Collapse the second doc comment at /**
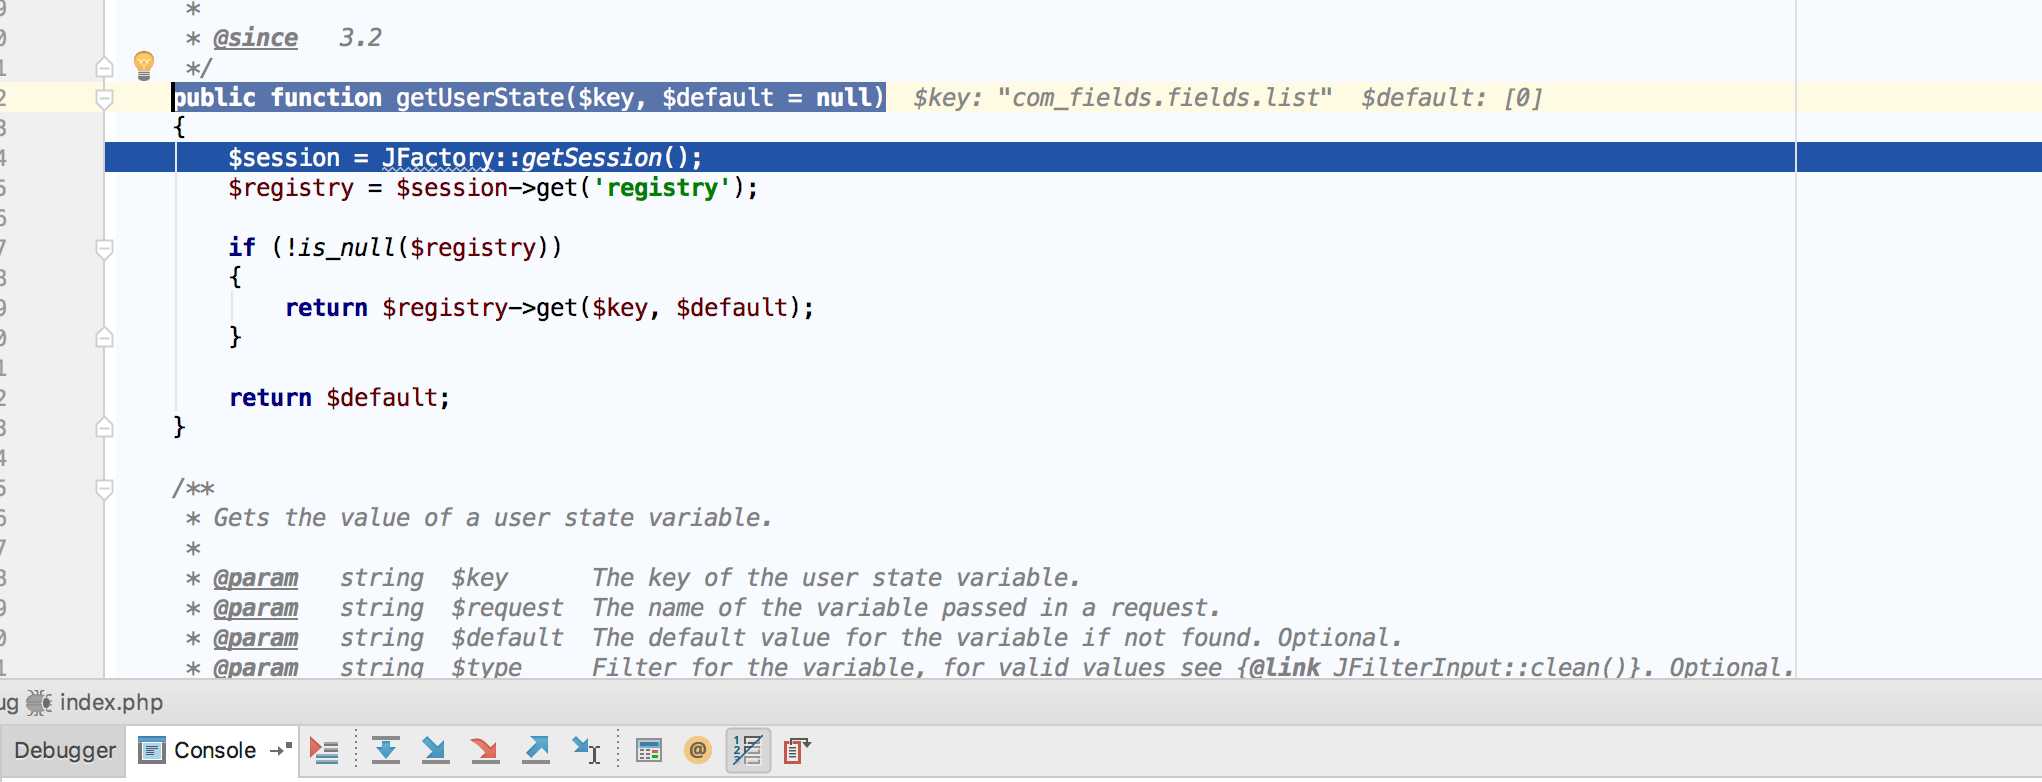This screenshot has width=2042, height=782. [x=104, y=488]
